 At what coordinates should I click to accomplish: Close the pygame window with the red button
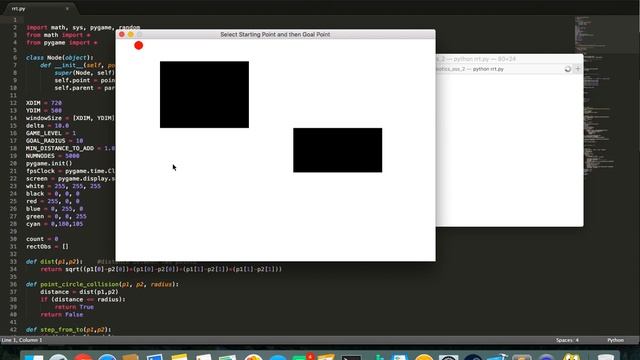tap(122, 35)
